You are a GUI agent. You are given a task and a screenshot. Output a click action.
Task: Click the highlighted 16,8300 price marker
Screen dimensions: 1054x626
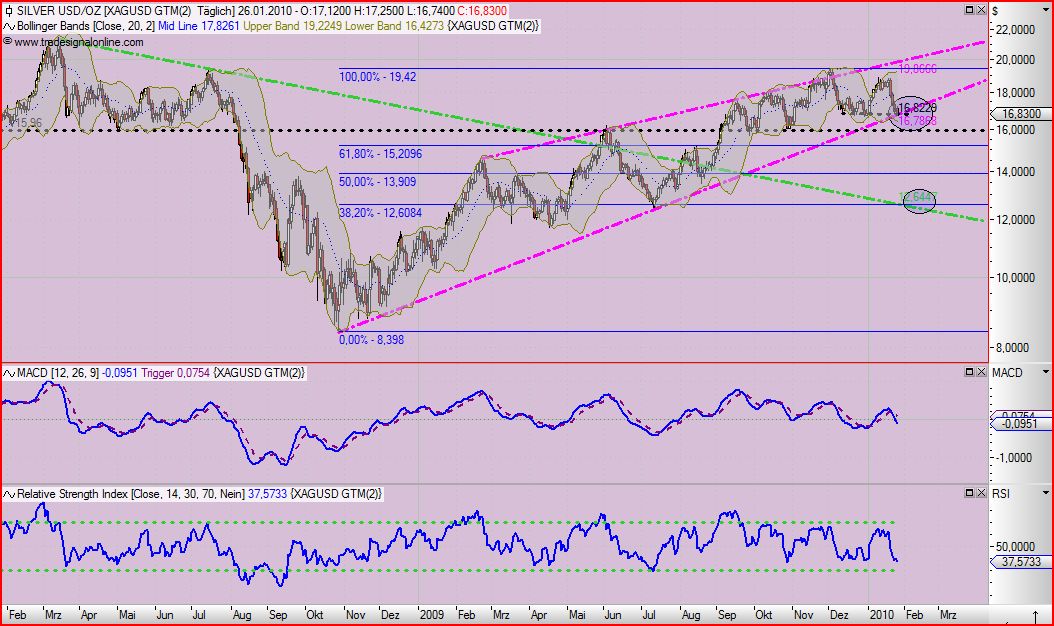point(1023,114)
